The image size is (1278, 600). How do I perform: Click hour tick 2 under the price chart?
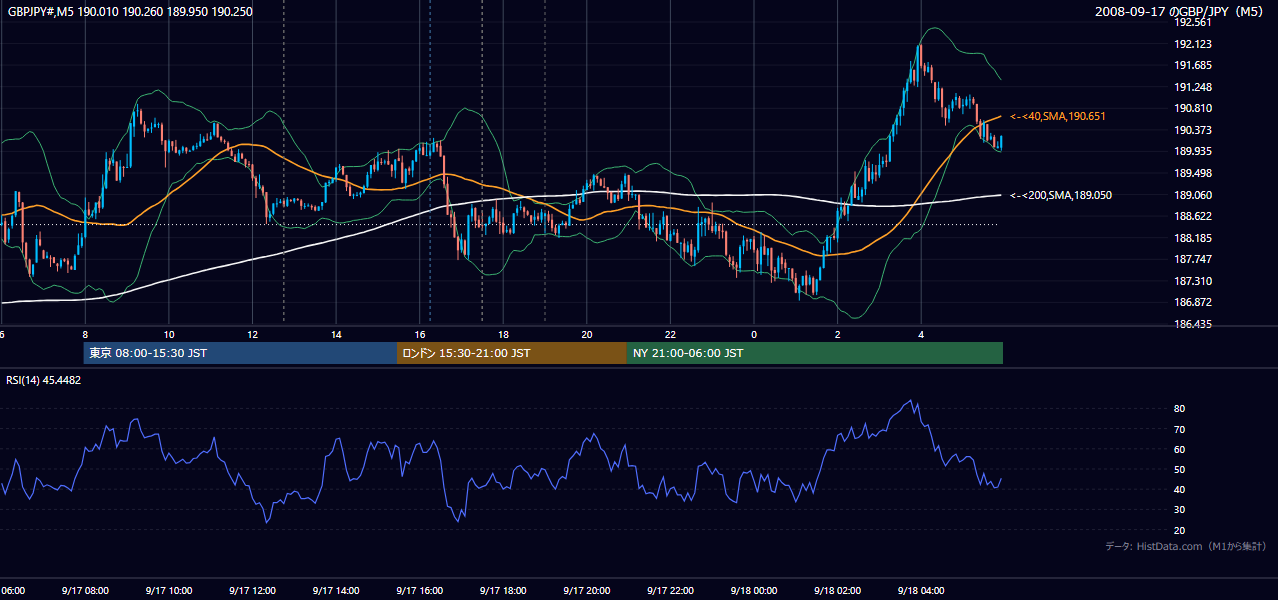(x=838, y=335)
